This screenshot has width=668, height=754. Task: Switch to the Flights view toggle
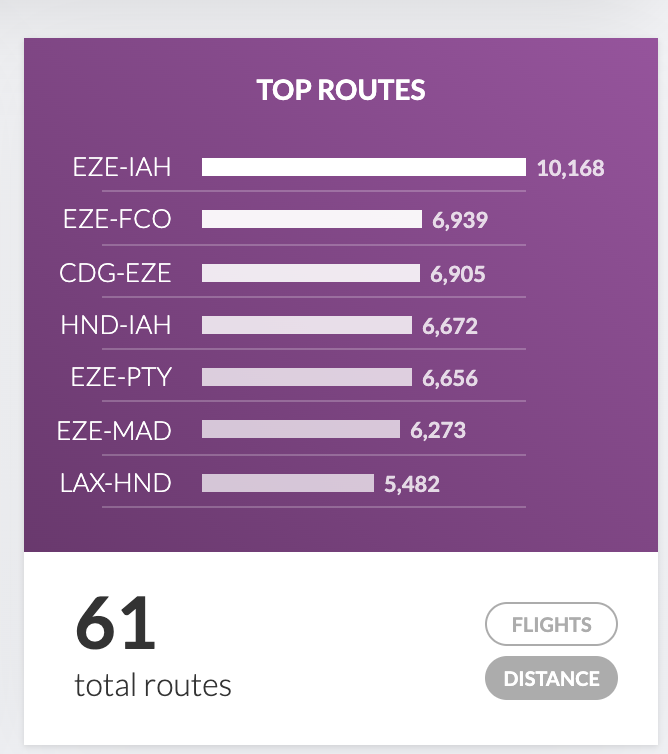coord(551,625)
